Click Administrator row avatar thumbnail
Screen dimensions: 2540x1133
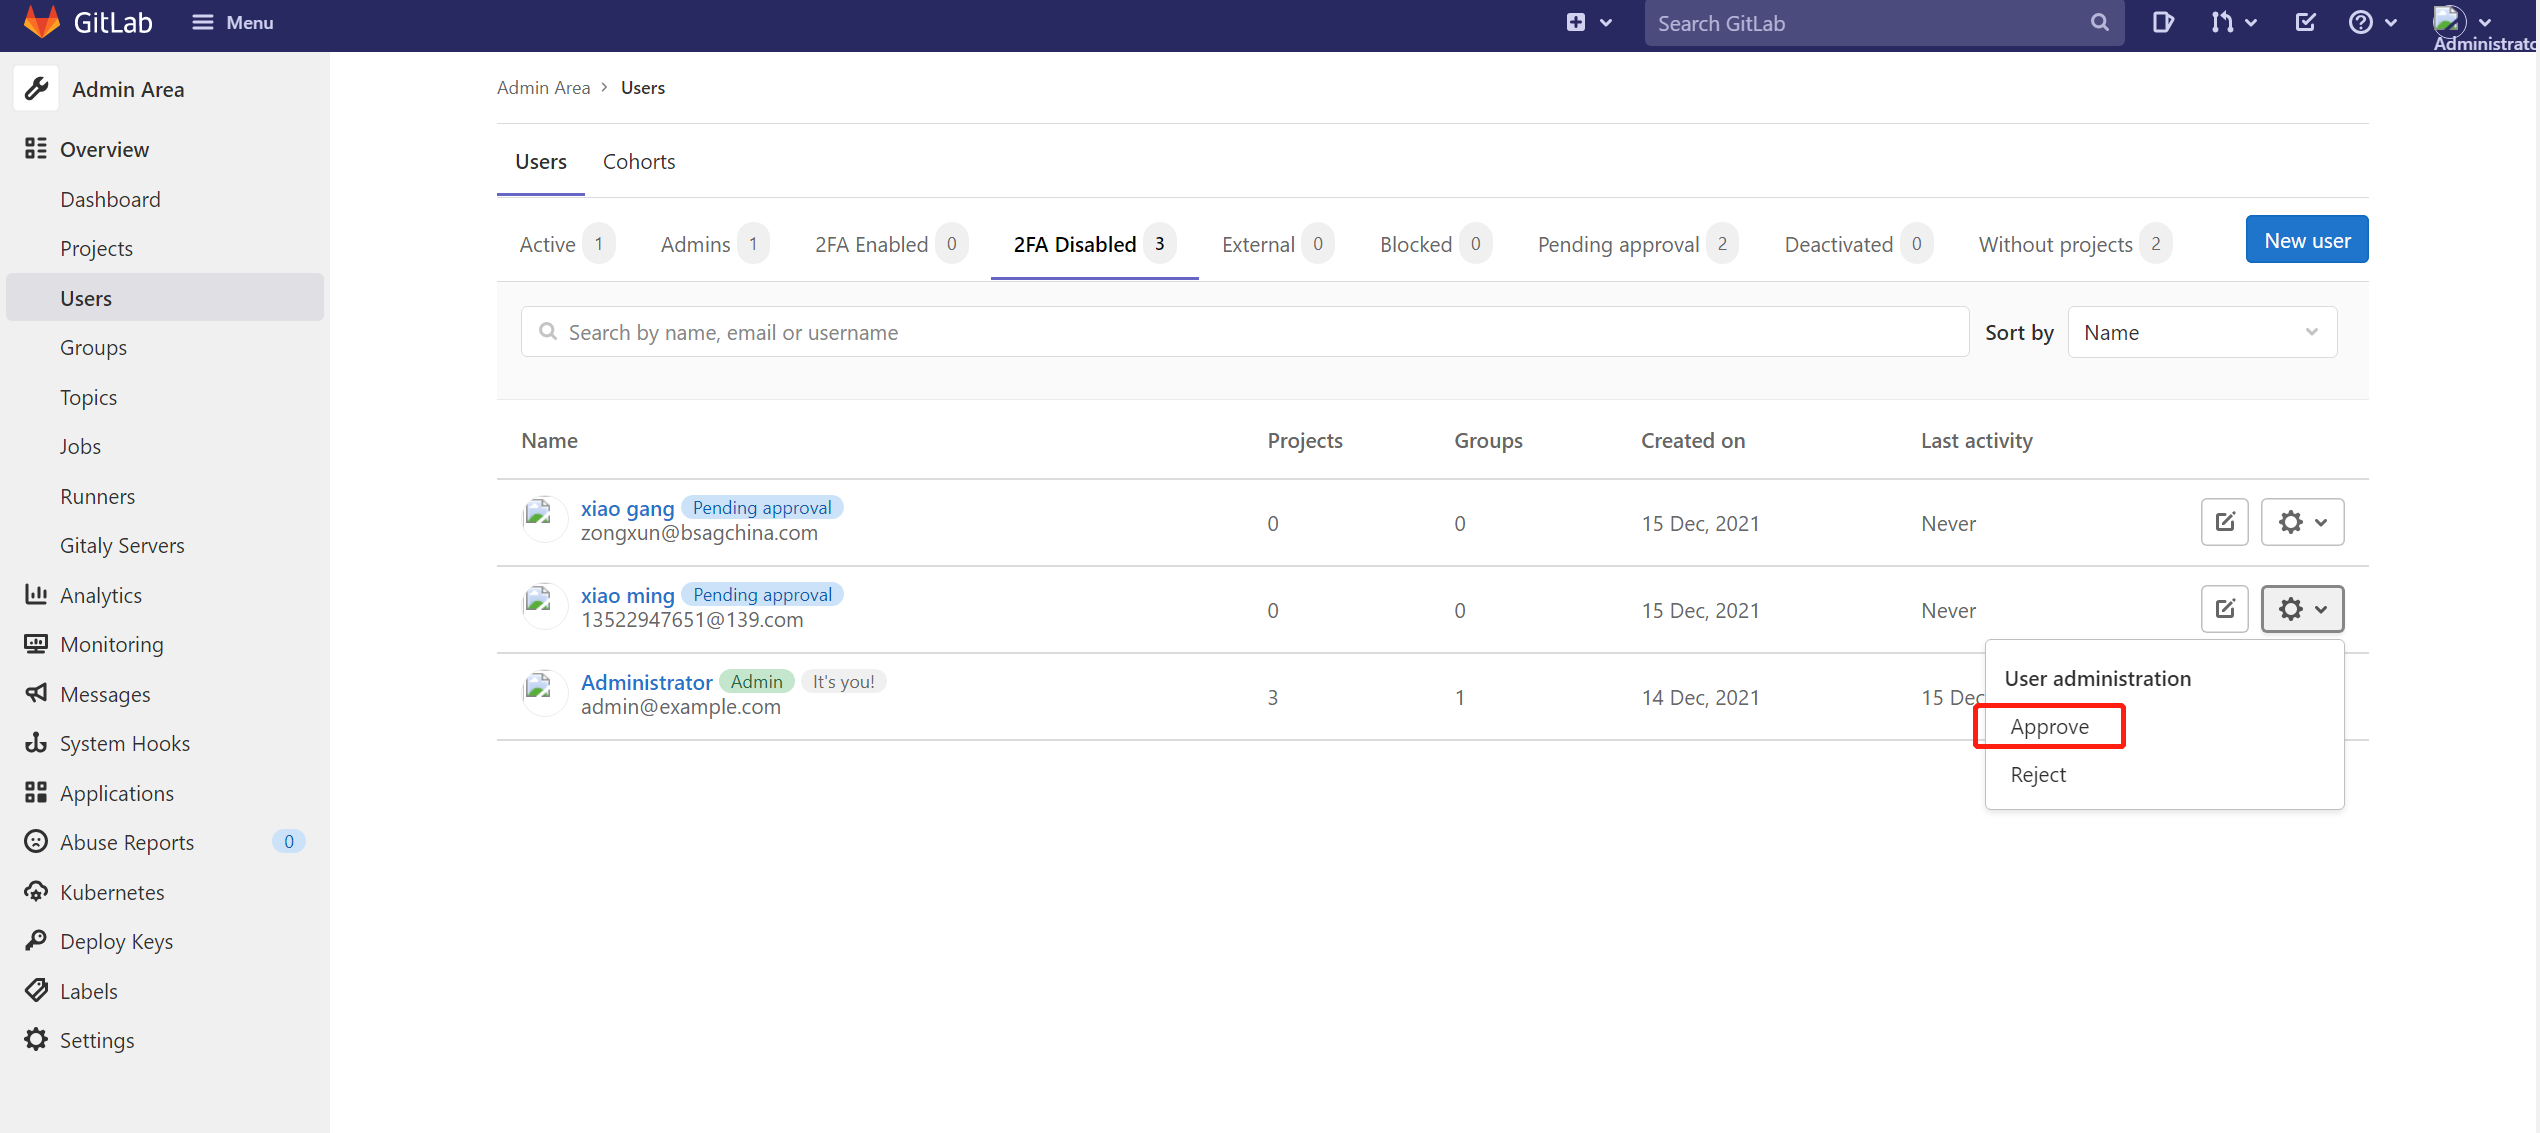point(544,694)
